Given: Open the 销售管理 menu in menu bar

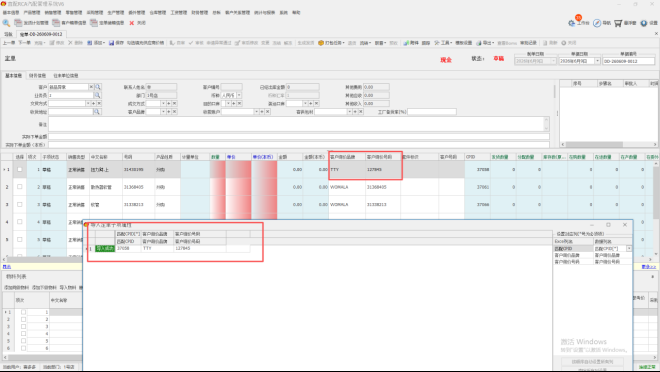Looking at the screenshot, I should tap(53, 13).
